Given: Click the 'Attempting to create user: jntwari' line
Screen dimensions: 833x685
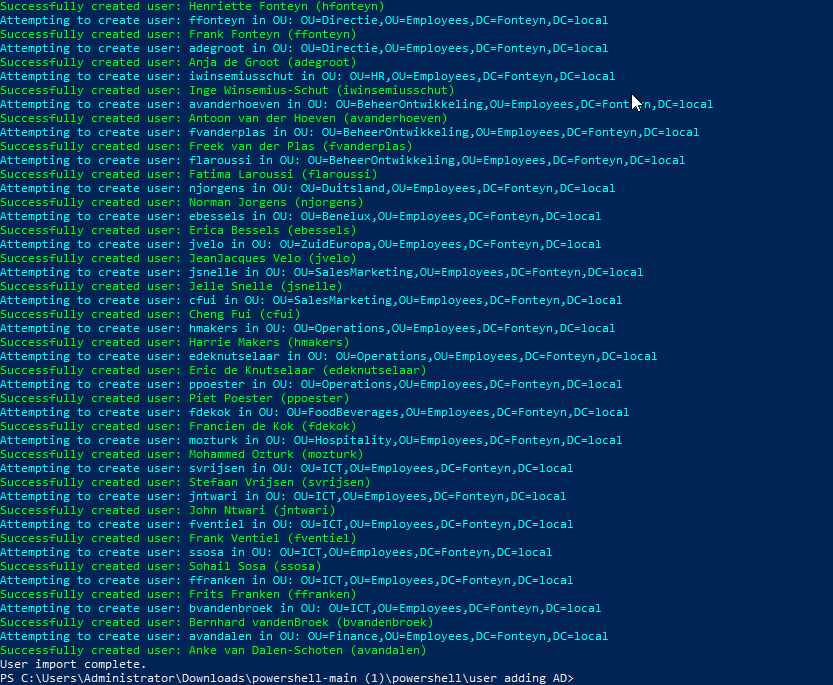Looking at the screenshot, I should coord(283,496).
